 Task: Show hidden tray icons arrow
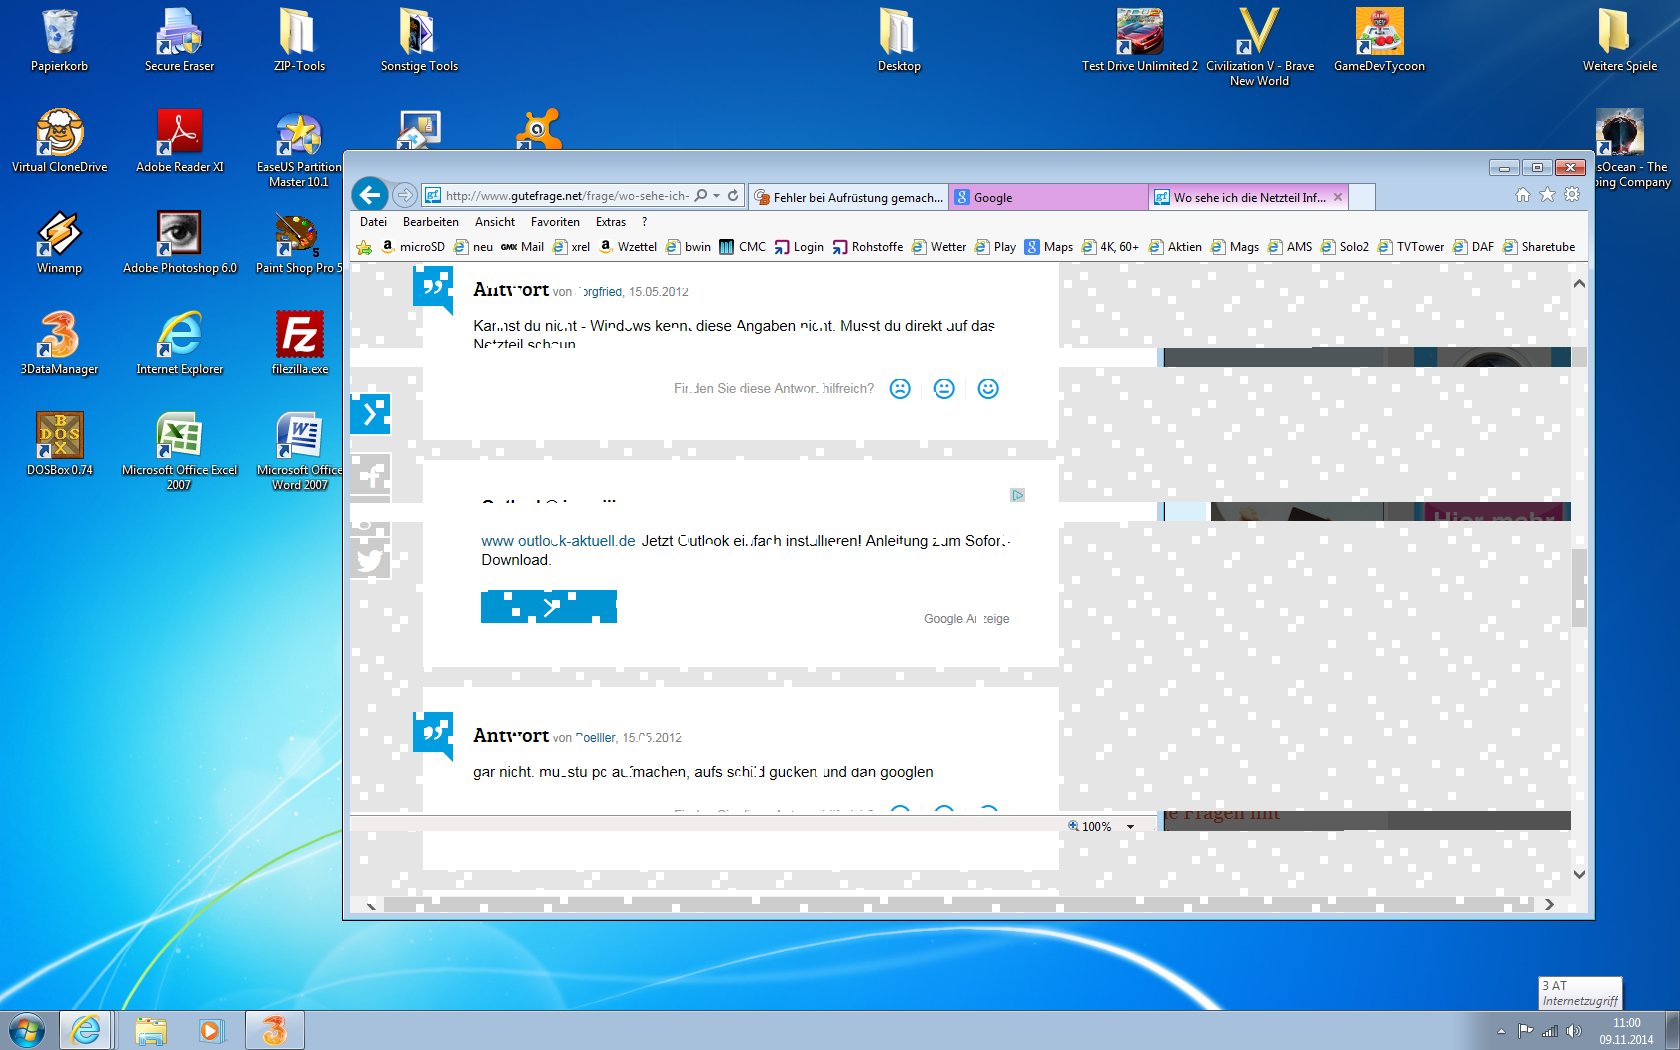click(1501, 1031)
